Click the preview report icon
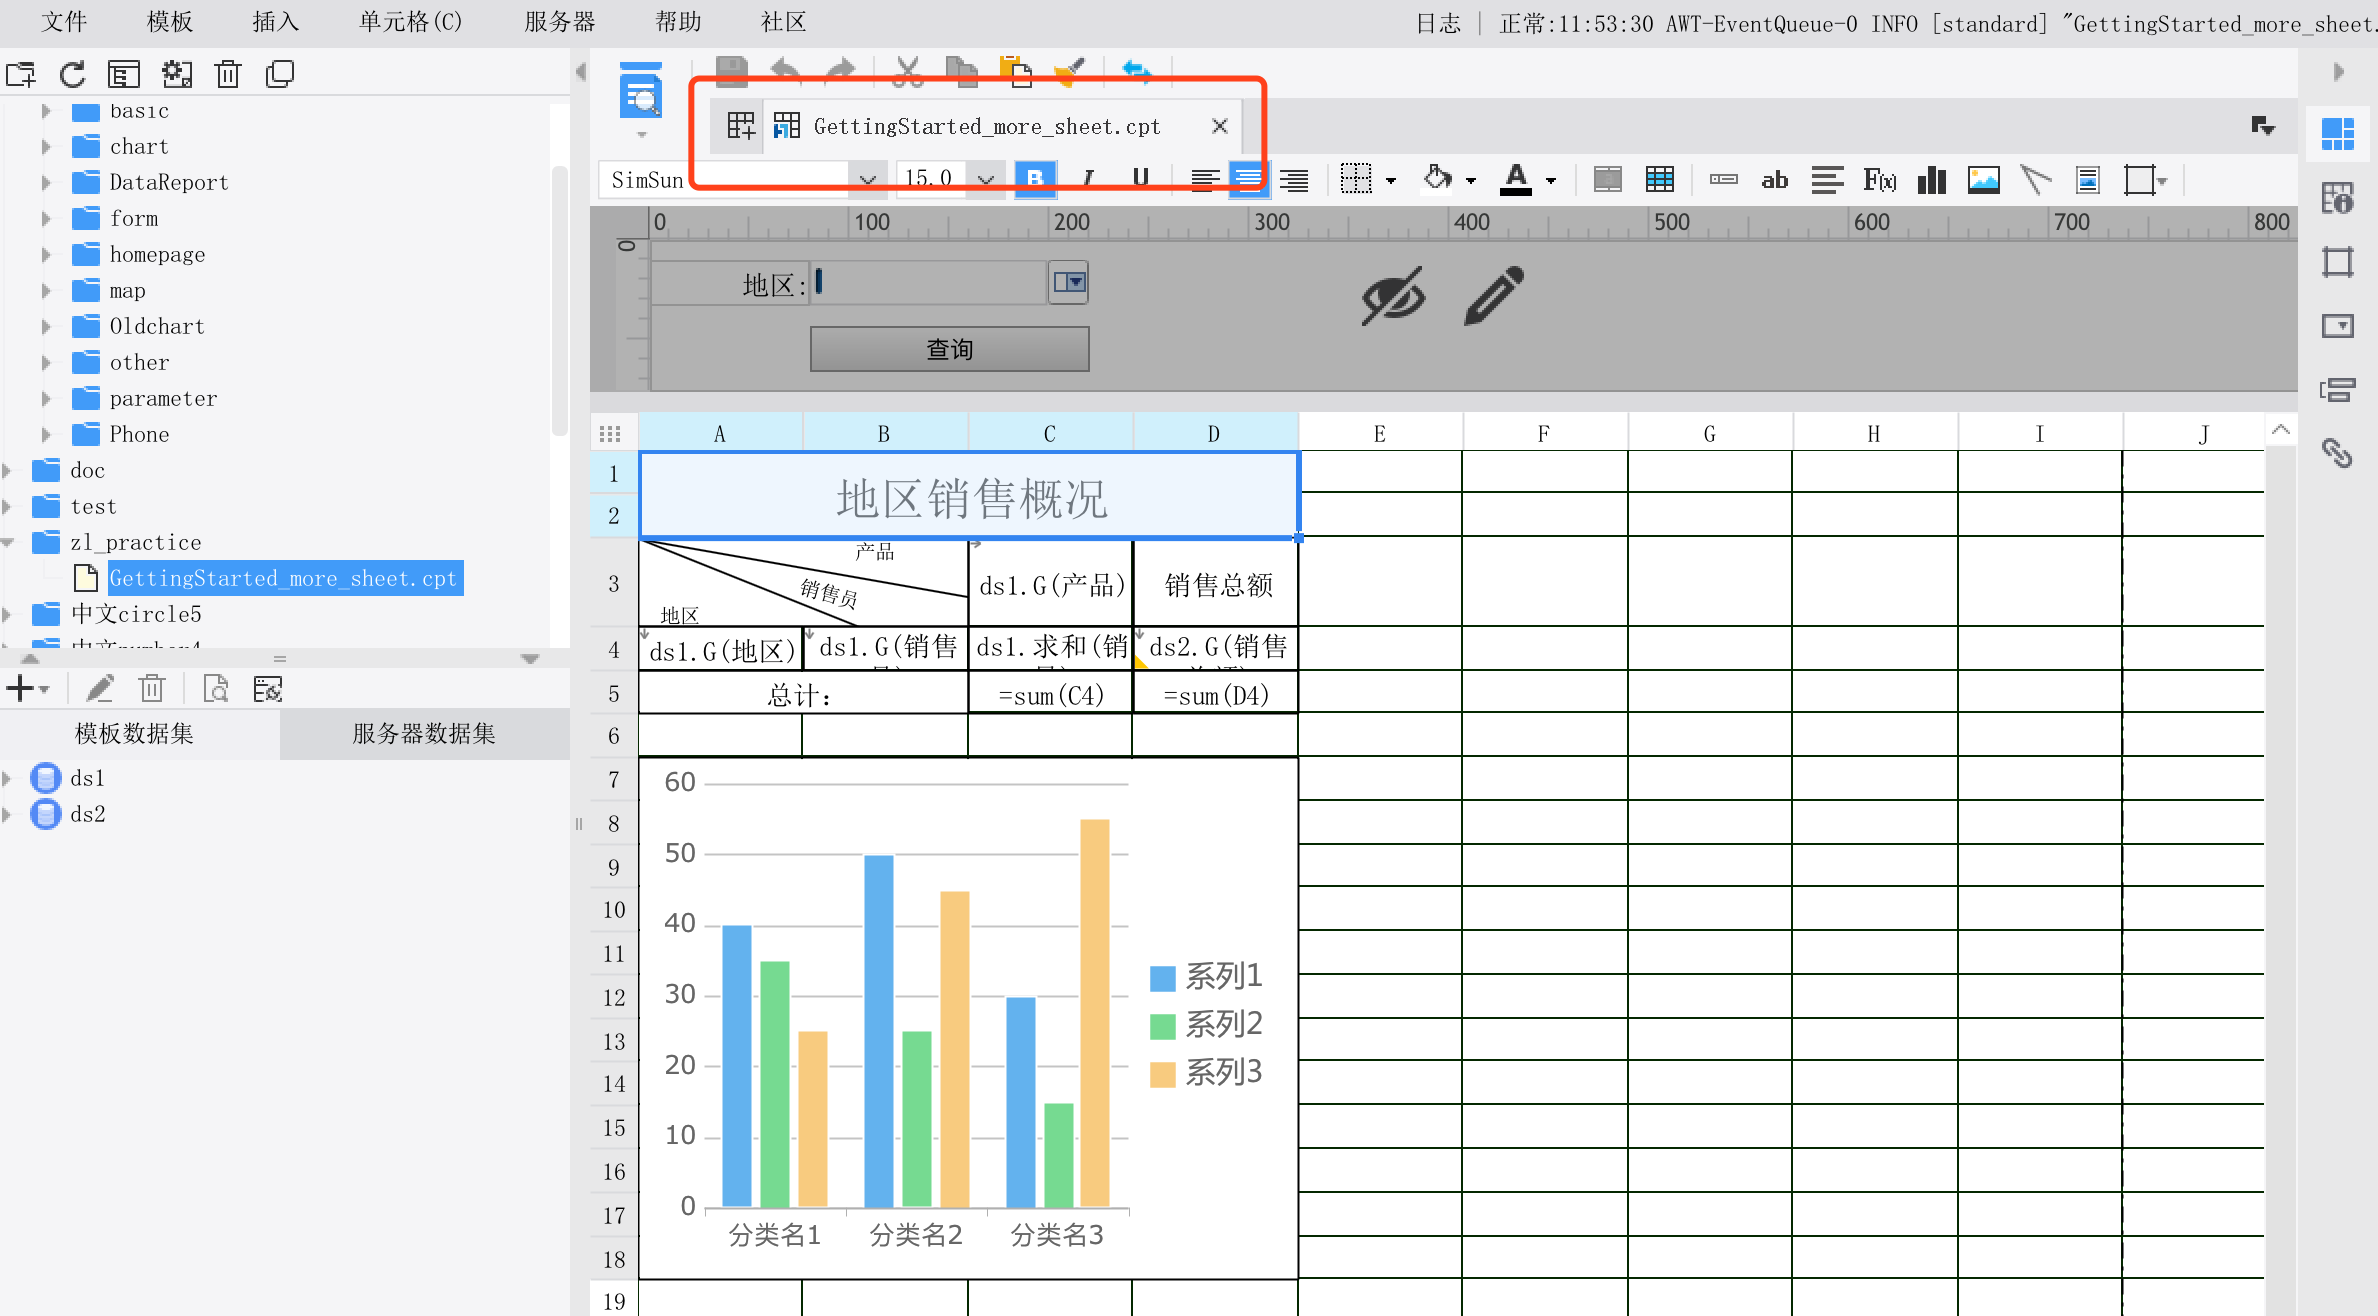Image resolution: width=2378 pixels, height=1316 pixels. 641,95
